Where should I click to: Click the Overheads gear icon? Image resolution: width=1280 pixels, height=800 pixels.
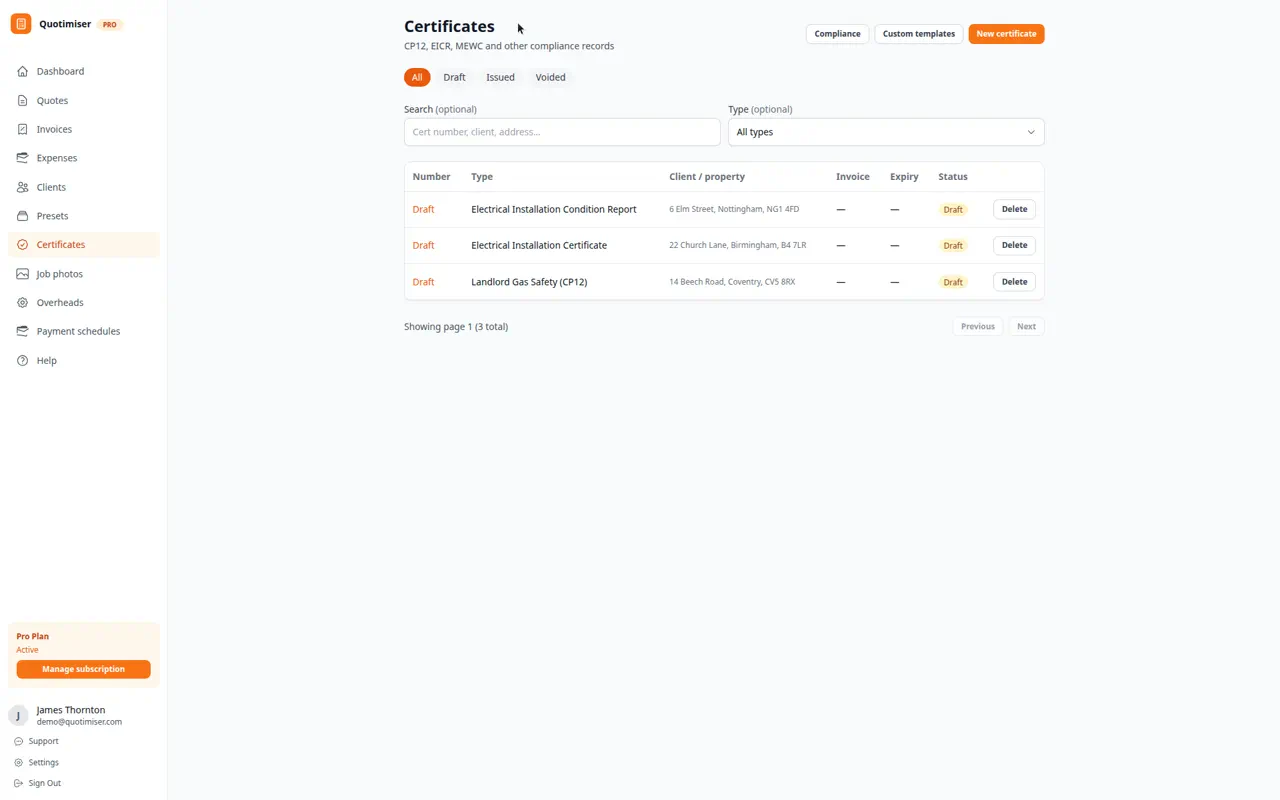pos(22,302)
